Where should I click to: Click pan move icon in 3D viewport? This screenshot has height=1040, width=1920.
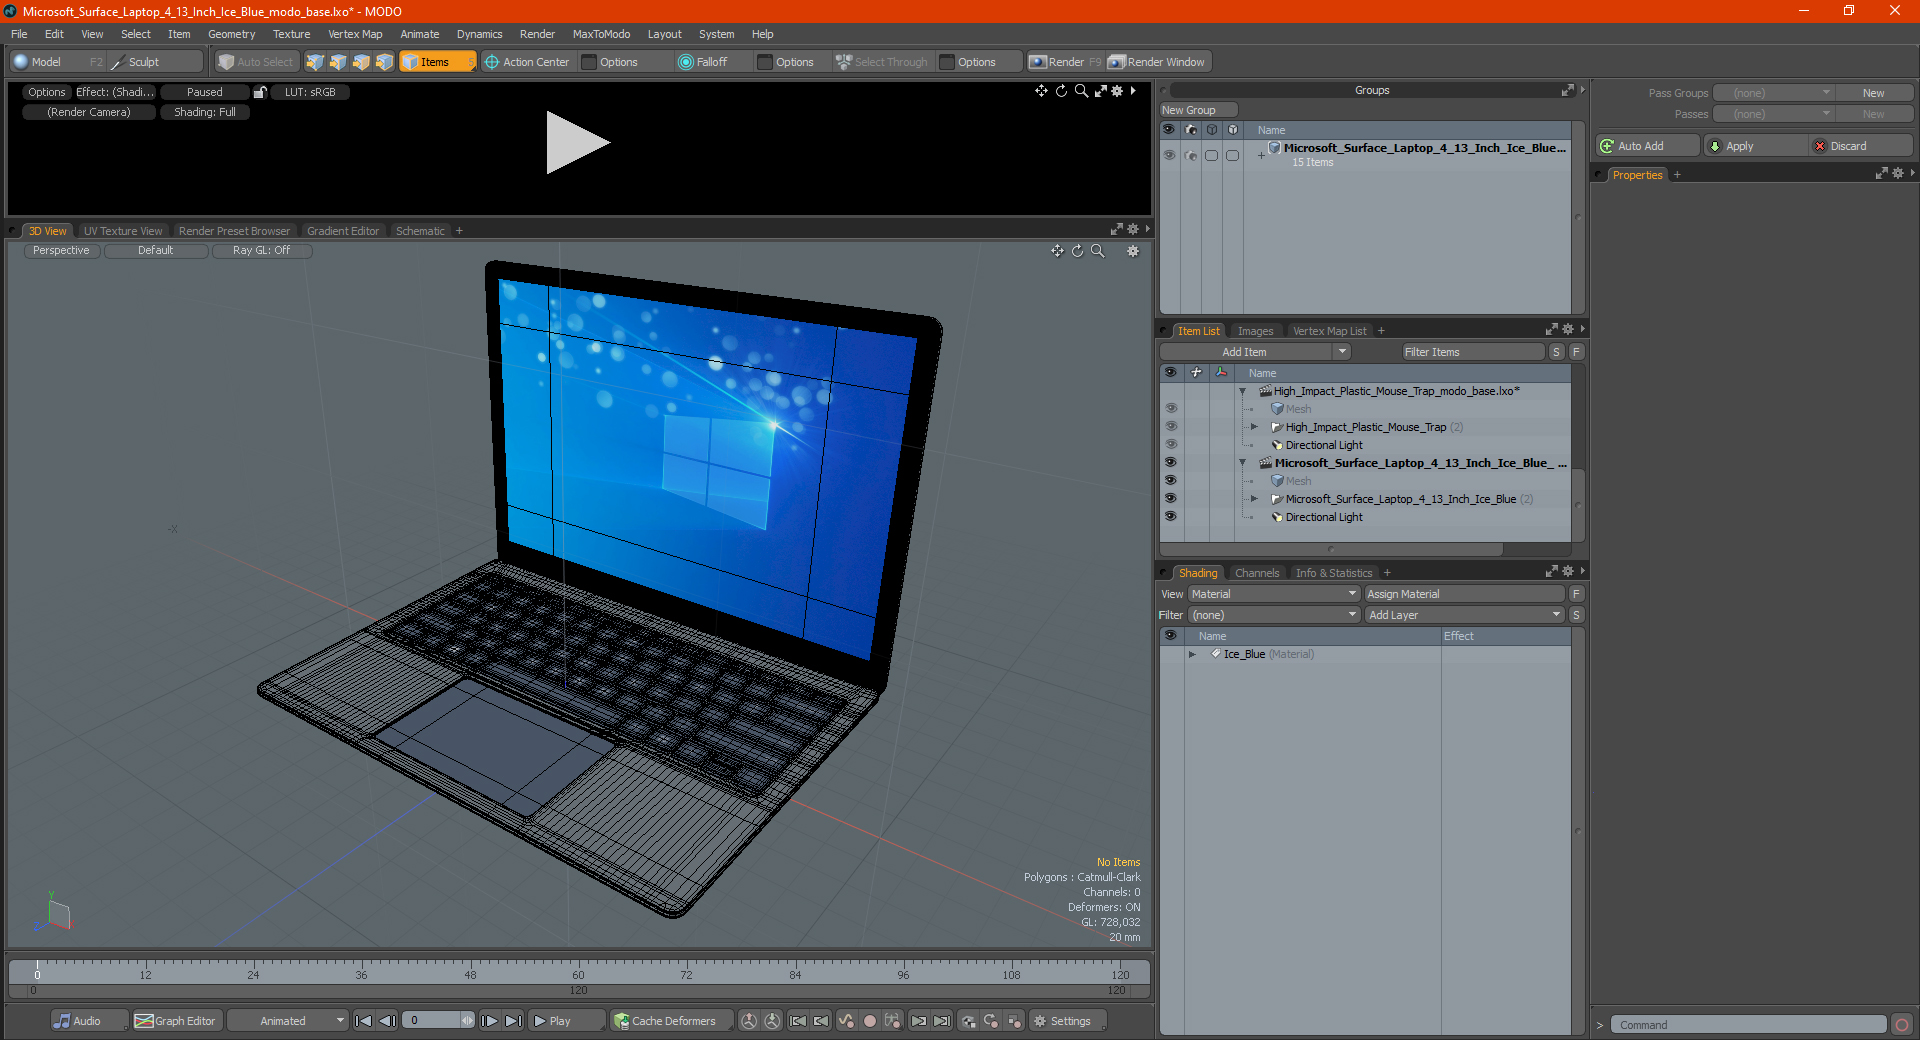(1057, 251)
